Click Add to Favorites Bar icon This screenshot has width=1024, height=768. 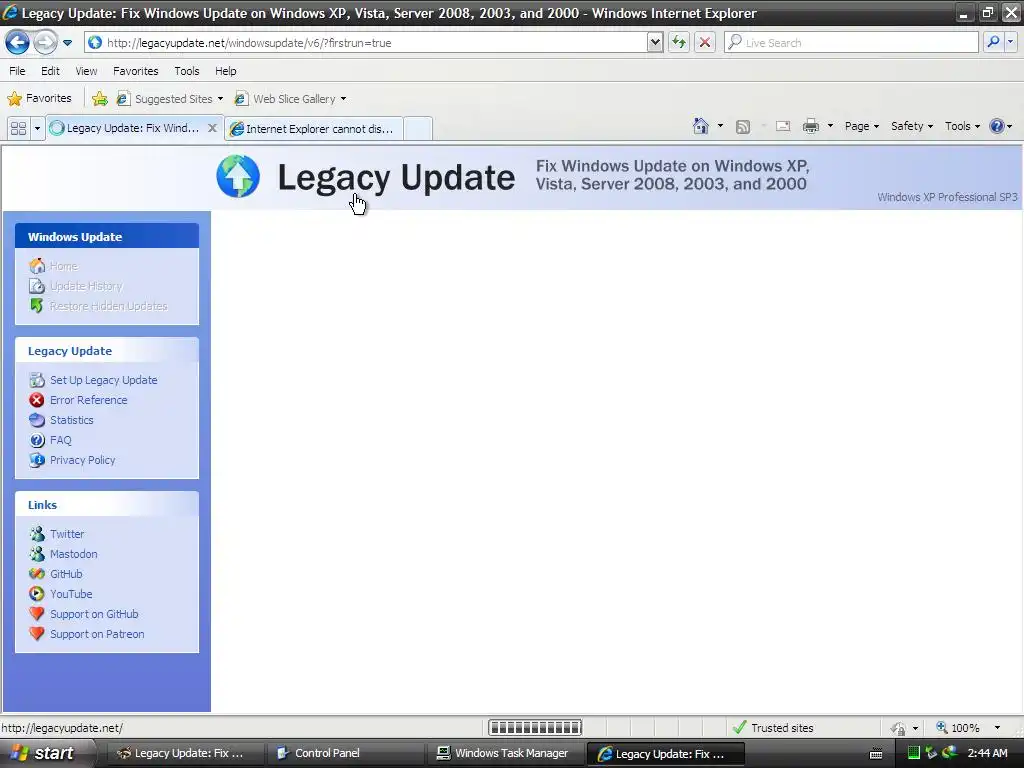point(100,99)
